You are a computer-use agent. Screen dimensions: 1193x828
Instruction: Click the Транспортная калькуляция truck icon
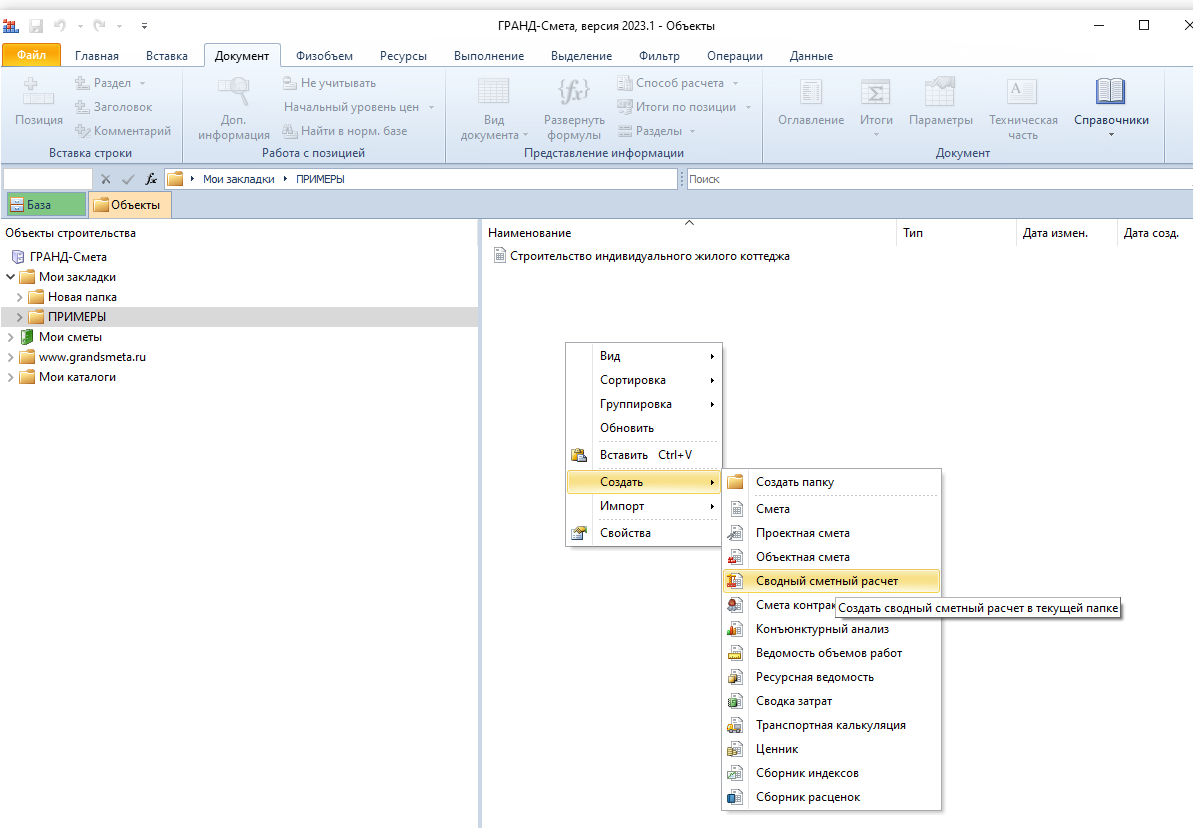pyautogui.click(x=734, y=724)
